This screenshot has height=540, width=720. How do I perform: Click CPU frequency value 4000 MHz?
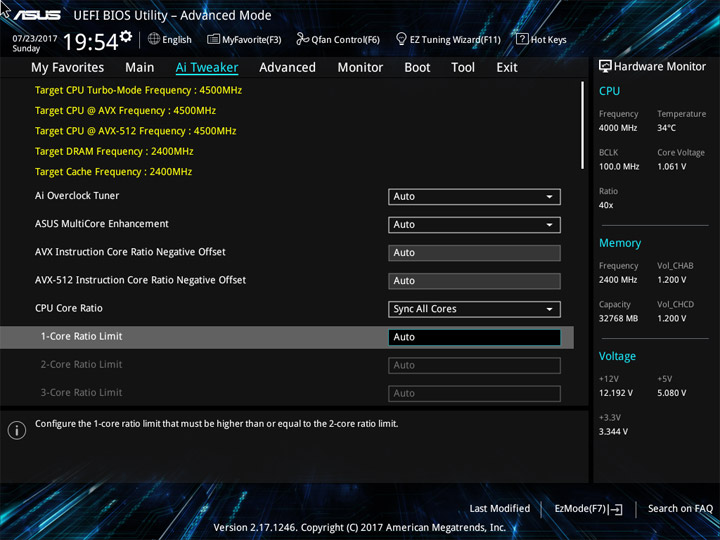click(618, 128)
